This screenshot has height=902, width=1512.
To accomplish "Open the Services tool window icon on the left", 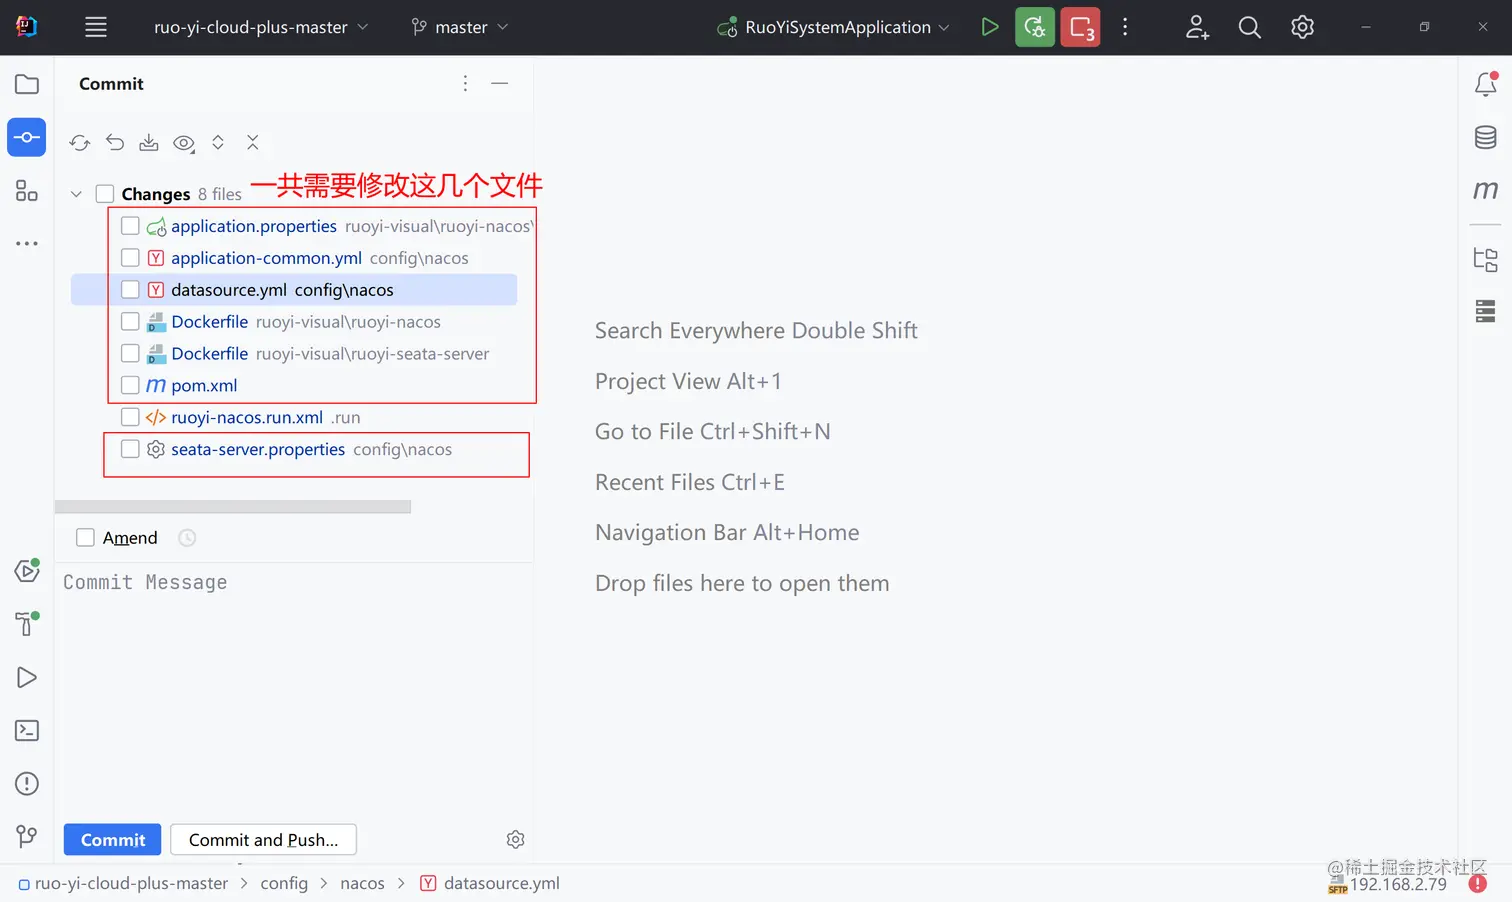I will 27,571.
